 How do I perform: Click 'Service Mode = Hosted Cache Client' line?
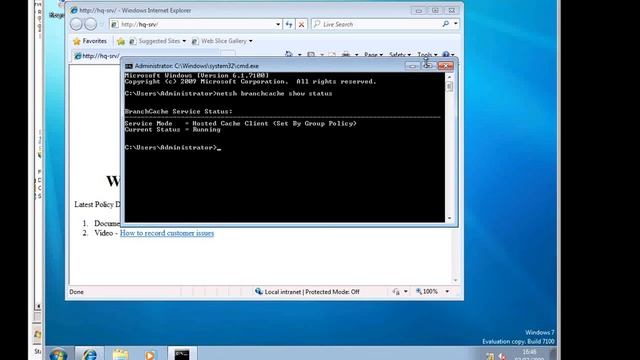pos(241,123)
